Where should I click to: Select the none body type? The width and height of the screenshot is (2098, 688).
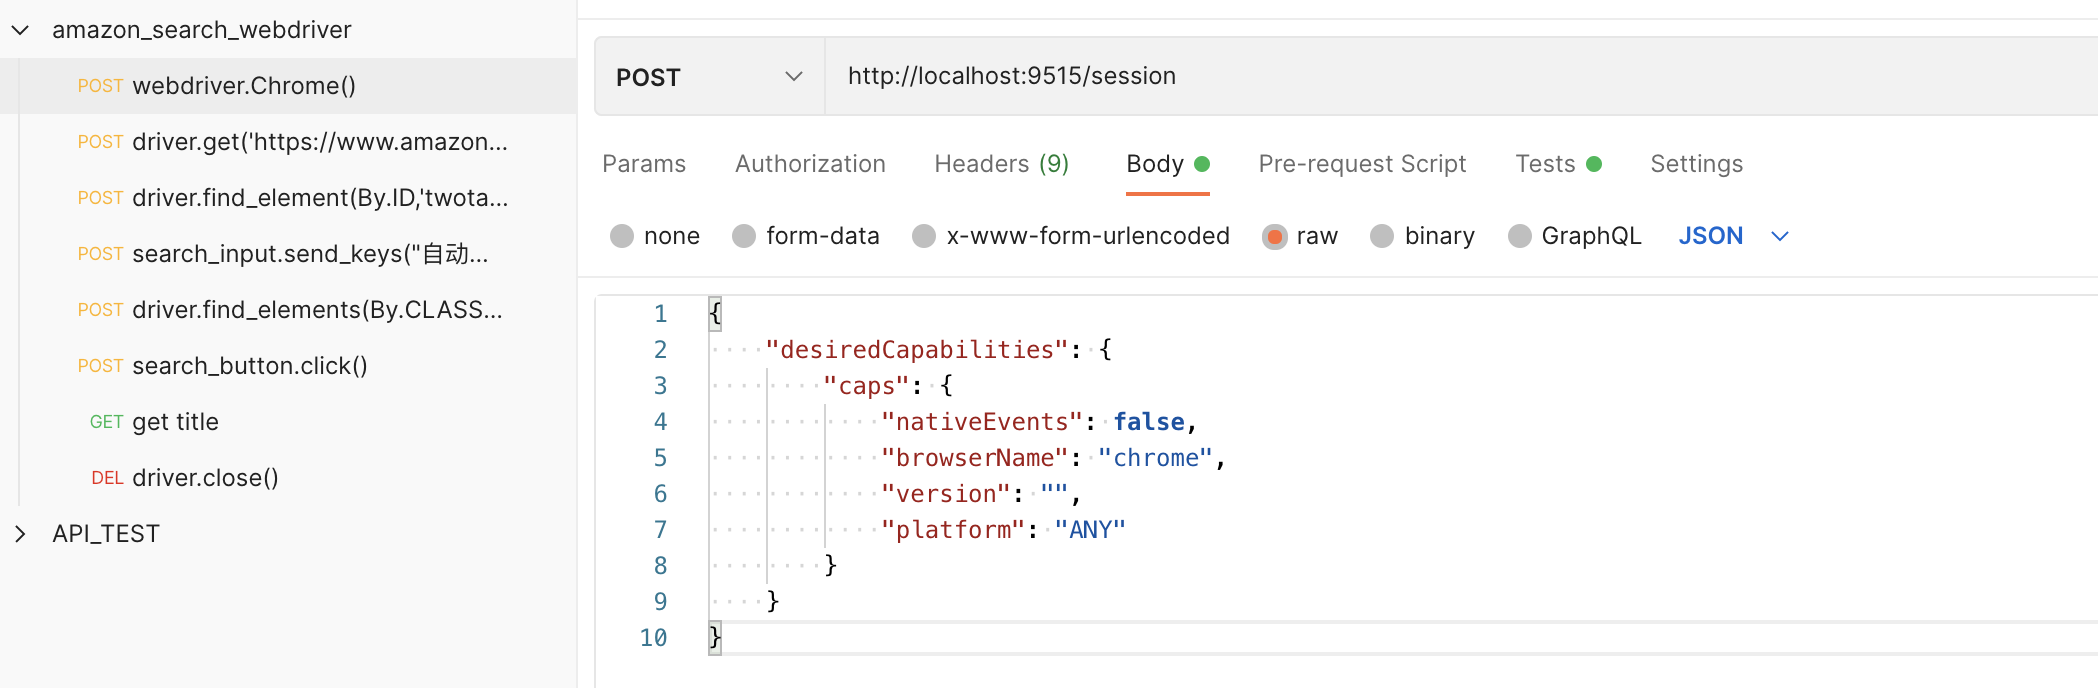622,236
